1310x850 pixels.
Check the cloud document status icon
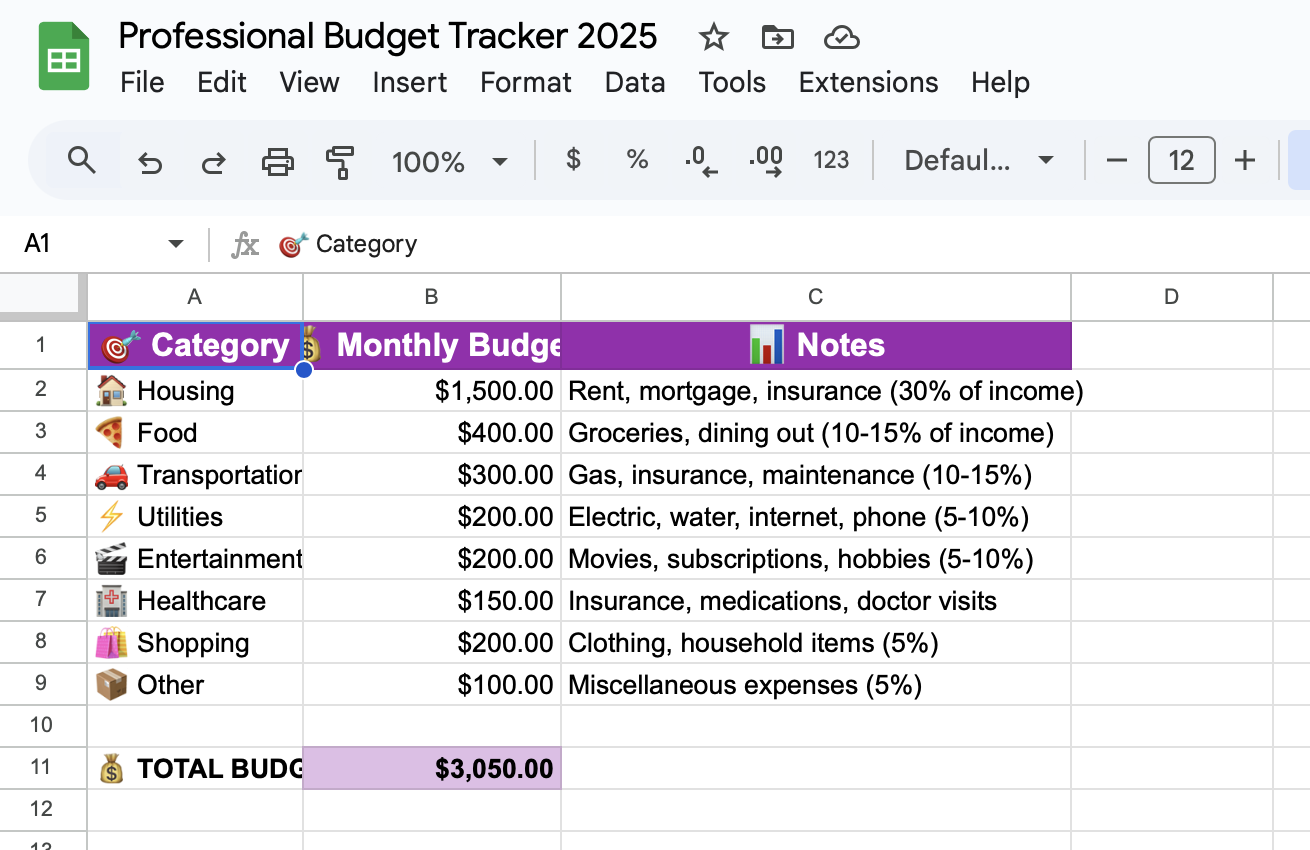click(x=842, y=38)
